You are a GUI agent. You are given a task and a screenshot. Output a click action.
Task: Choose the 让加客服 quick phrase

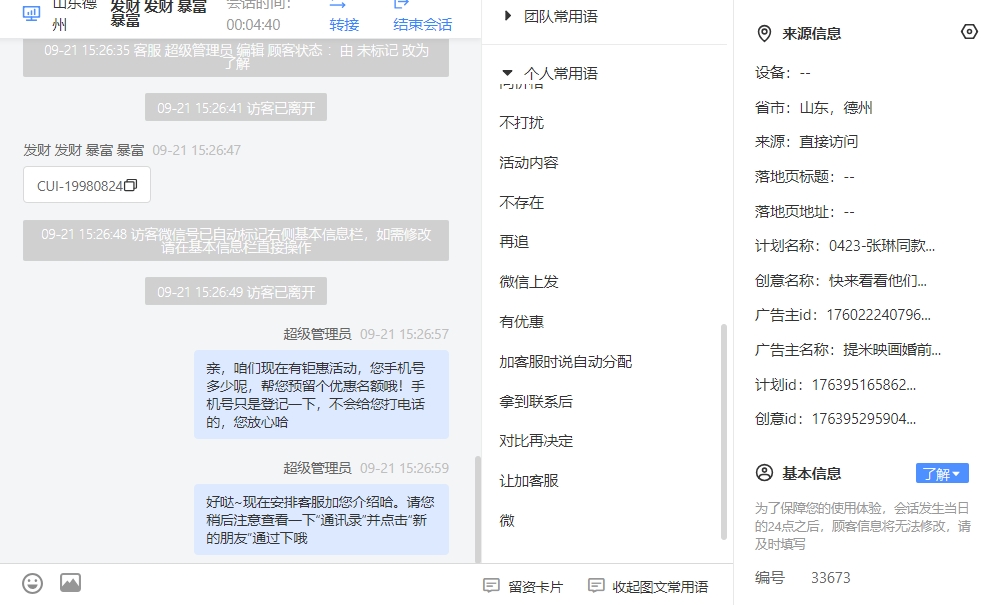click(x=529, y=481)
